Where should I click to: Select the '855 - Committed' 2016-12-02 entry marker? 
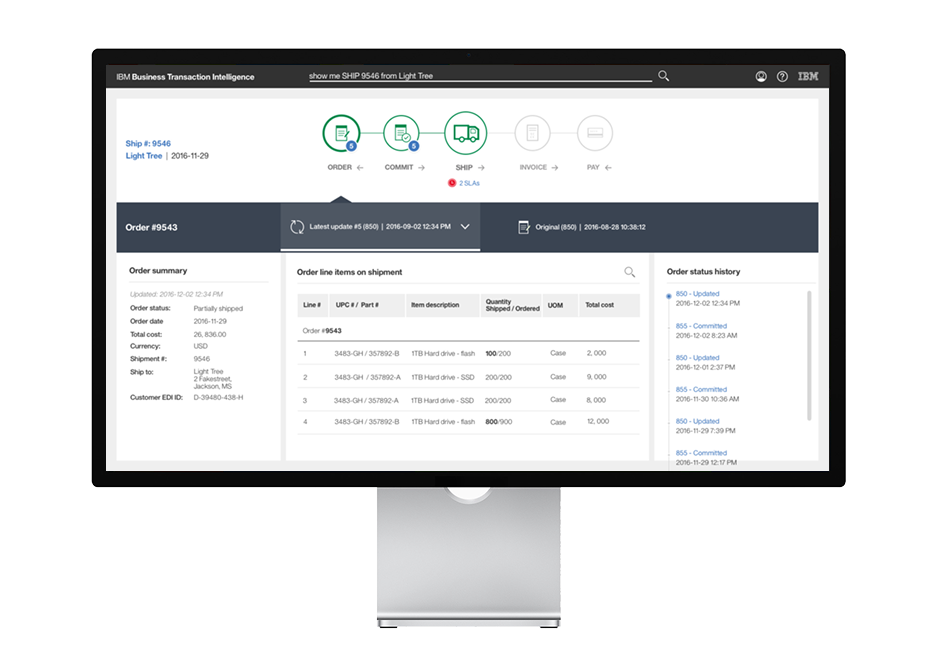668,326
